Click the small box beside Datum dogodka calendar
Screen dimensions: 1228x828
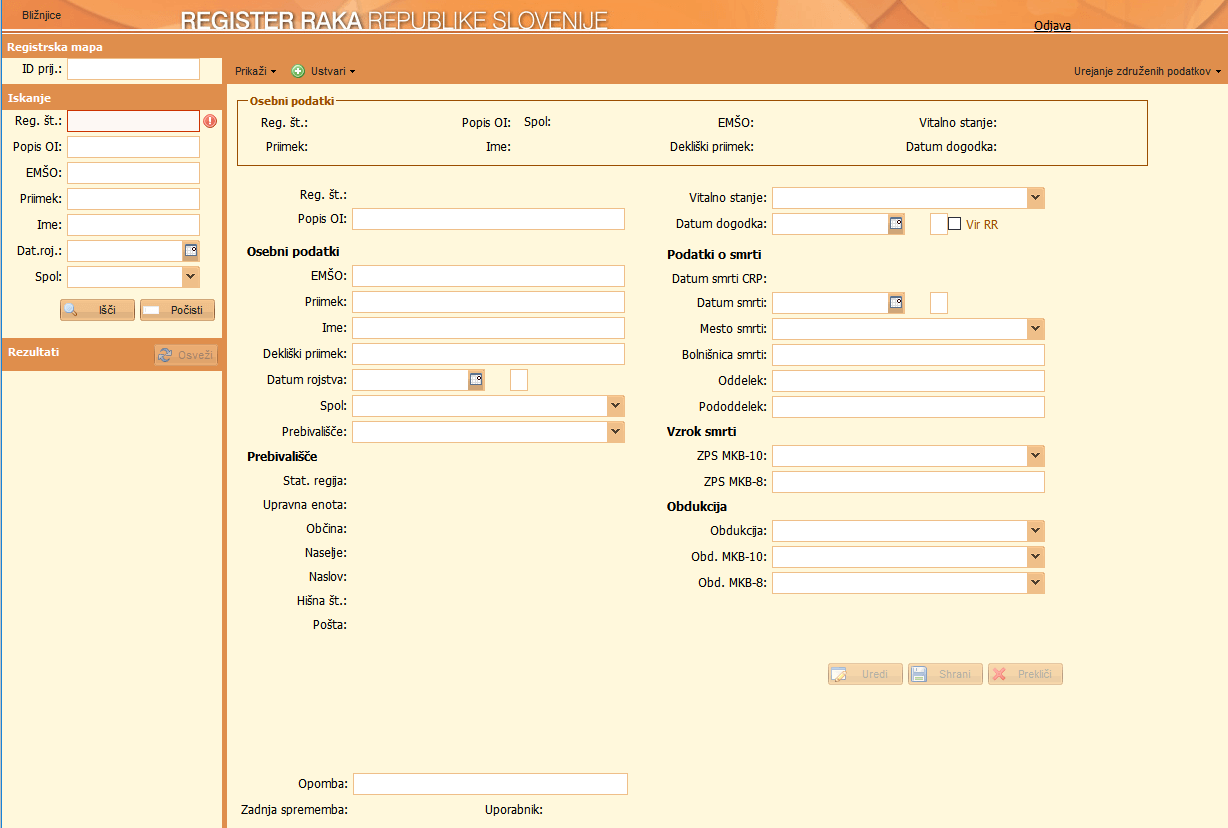[939, 224]
